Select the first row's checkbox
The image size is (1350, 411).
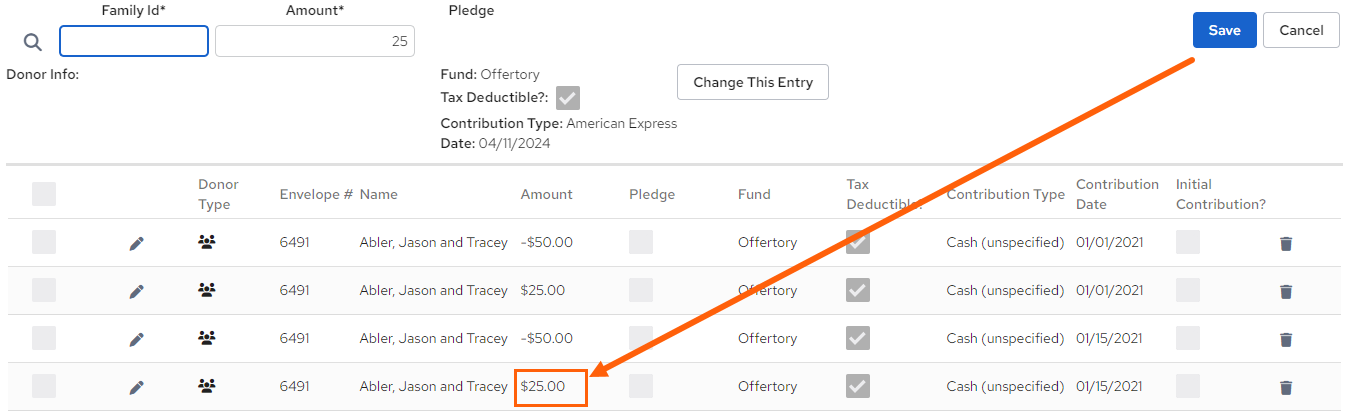(44, 242)
